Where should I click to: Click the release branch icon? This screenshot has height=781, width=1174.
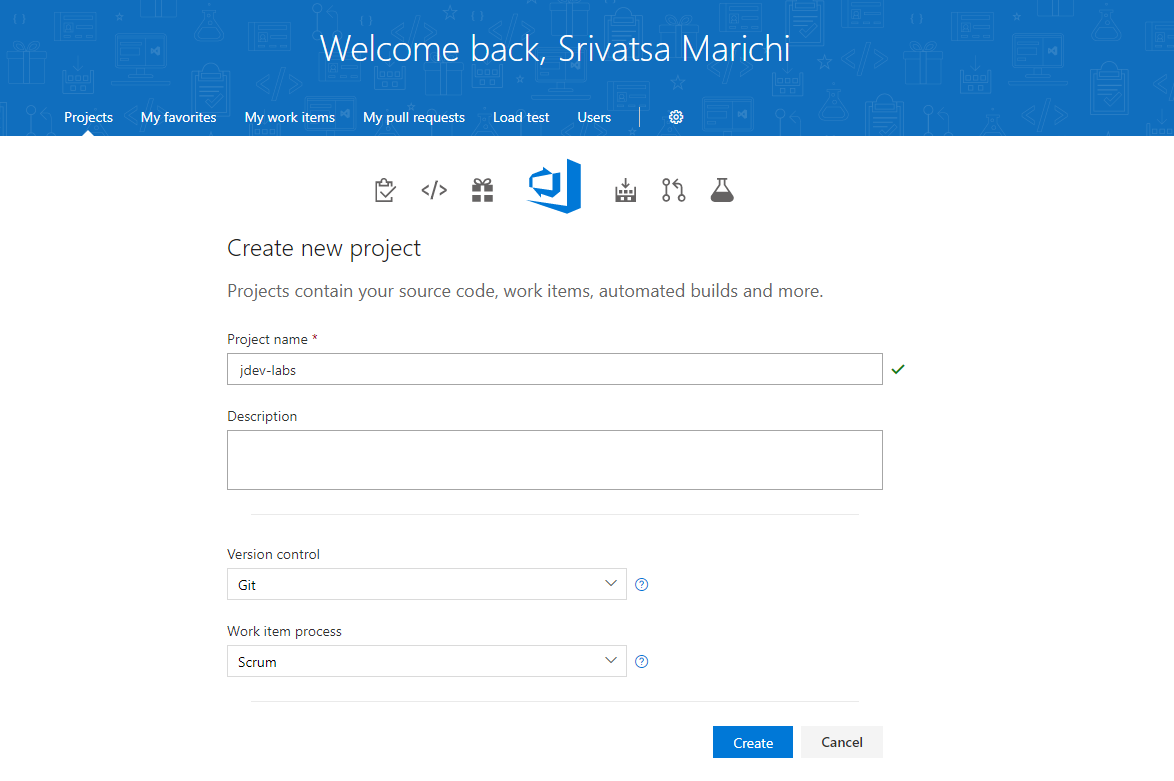[673, 189]
